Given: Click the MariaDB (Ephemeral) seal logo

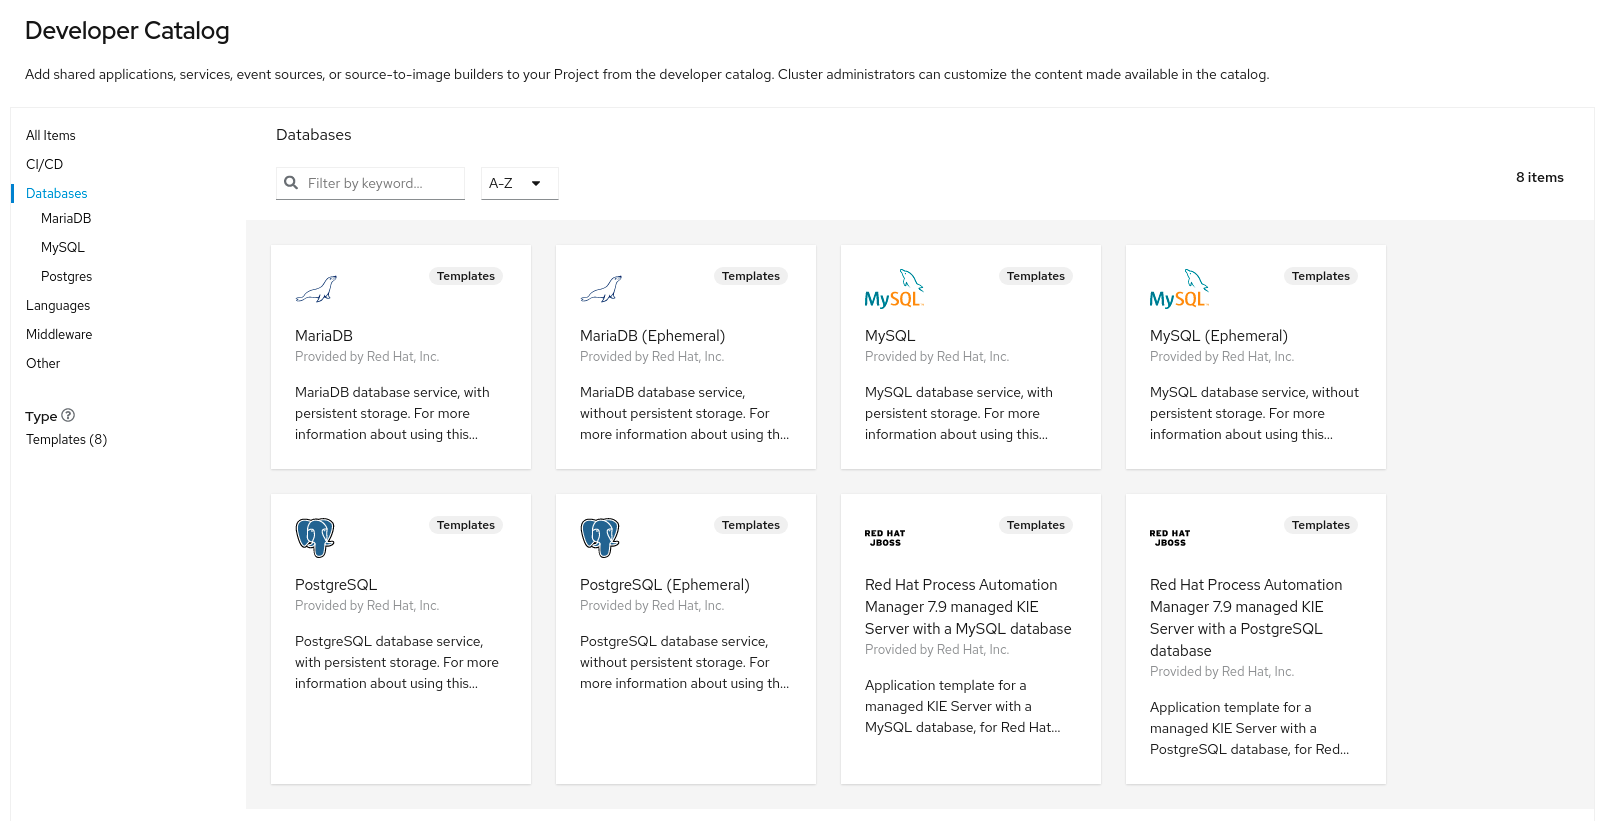Looking at the screenshot, I should point(601,289).
